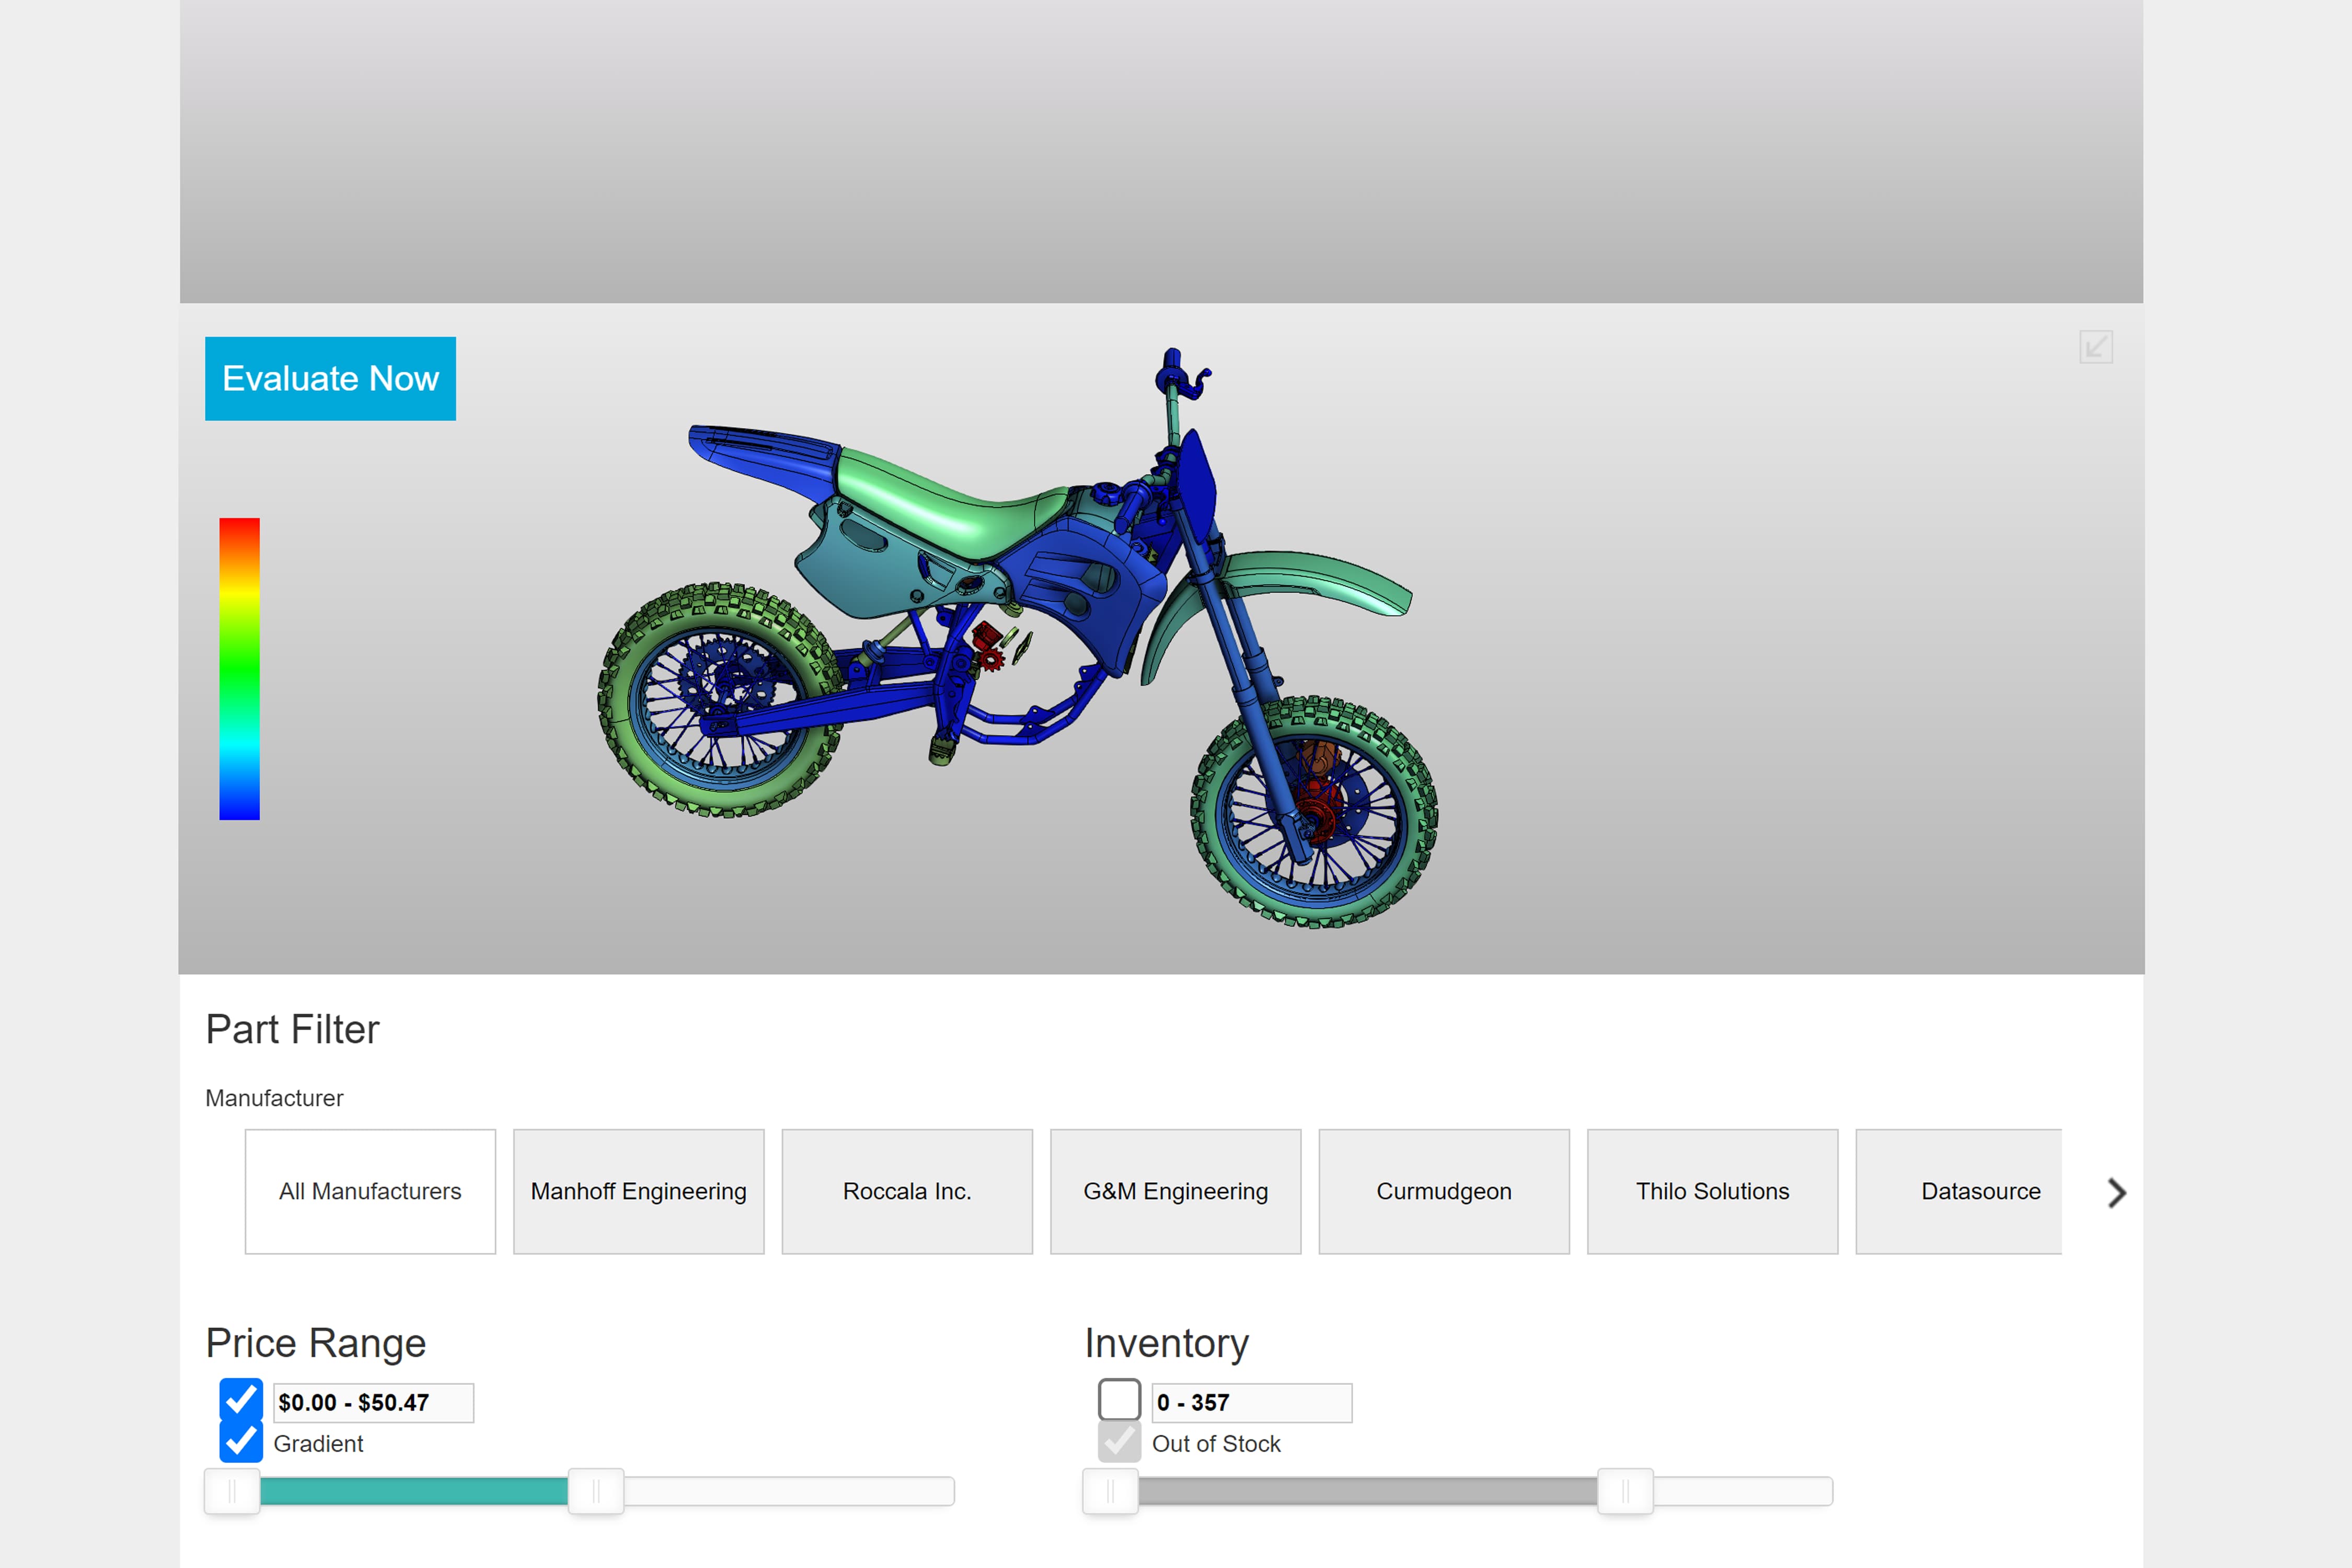Viewport: 2352px width, 1568px height.
Task: Select the Thilo Solutions manufacturer
Action: [x=1712, y=1192]
